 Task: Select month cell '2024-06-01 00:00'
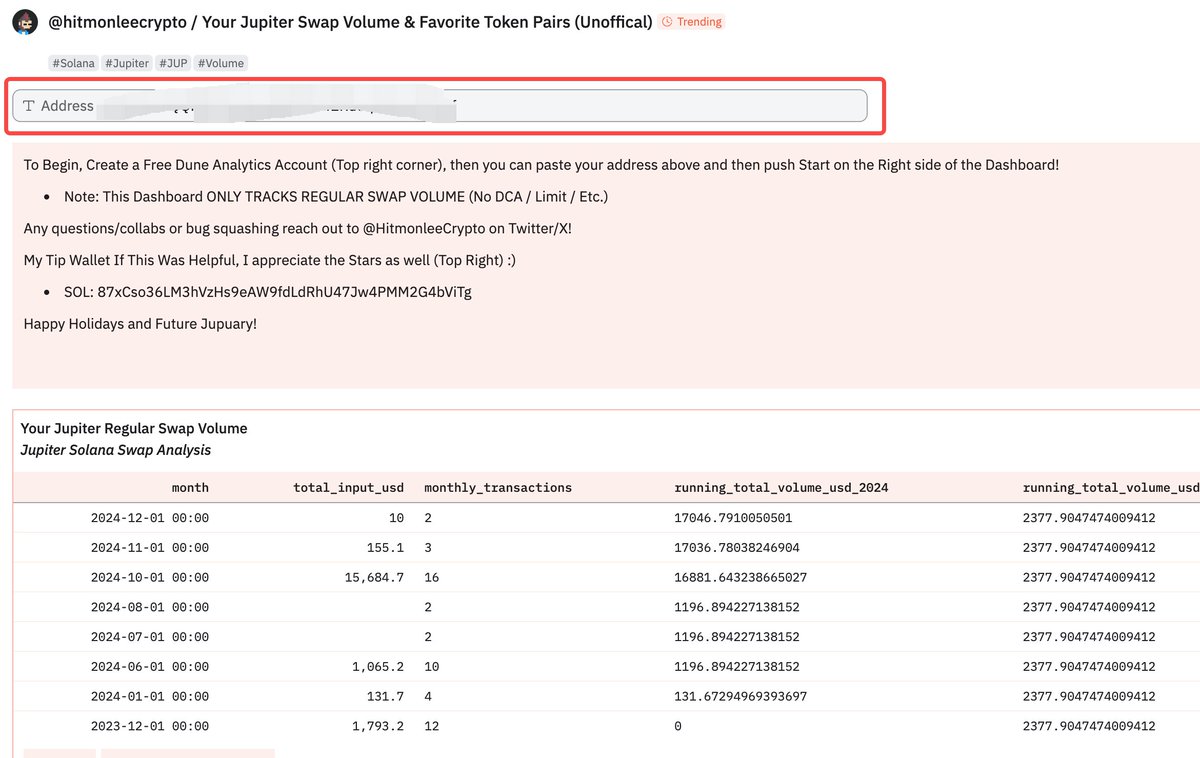150,666
